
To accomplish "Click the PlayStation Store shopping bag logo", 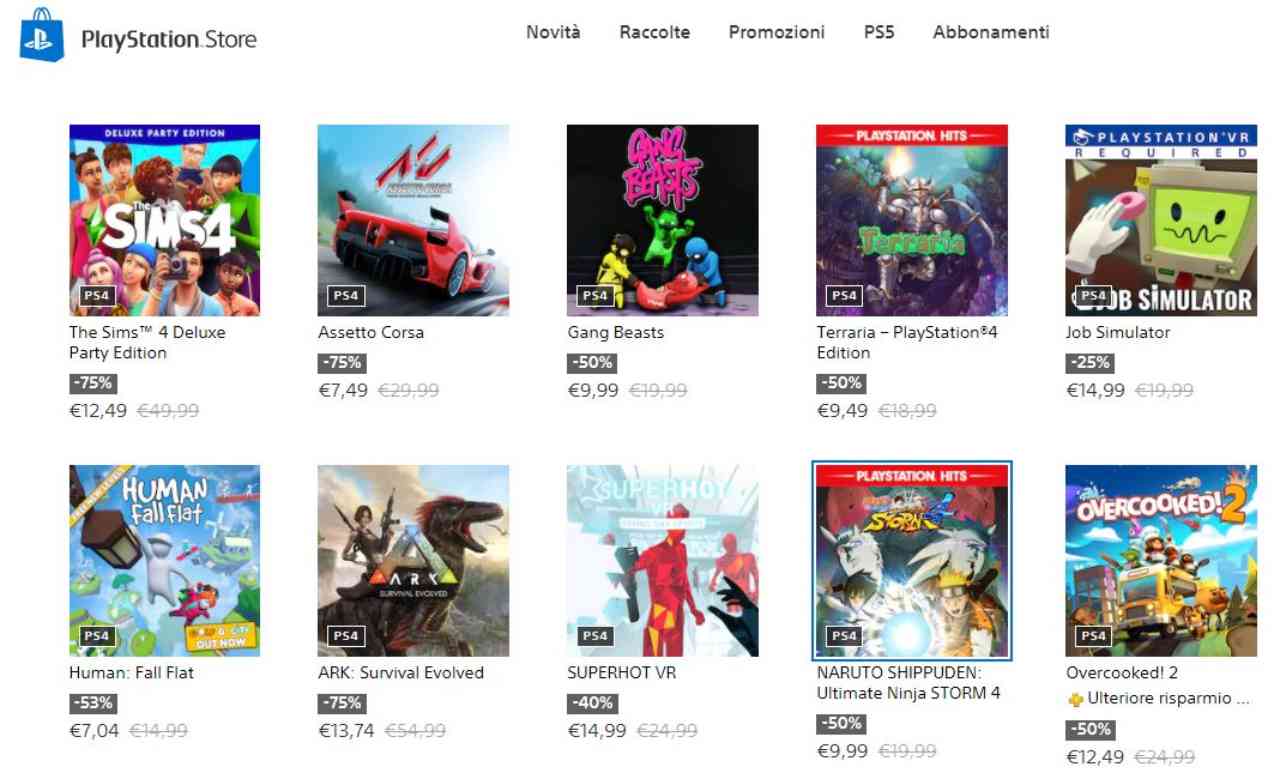I will coord(42,36).
